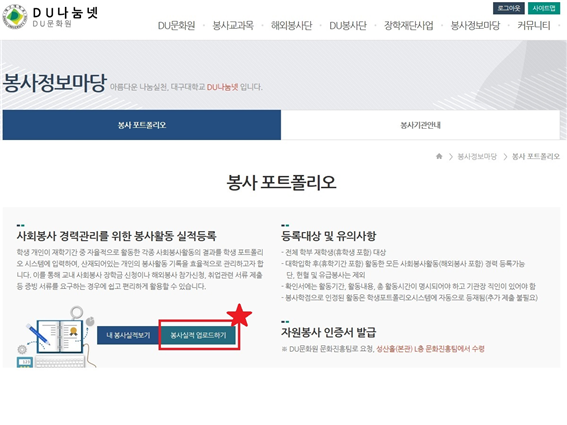This screenshot has height=425, width=567.
Task: Click the notebook portfolio illustration
Action: (56, 337)
